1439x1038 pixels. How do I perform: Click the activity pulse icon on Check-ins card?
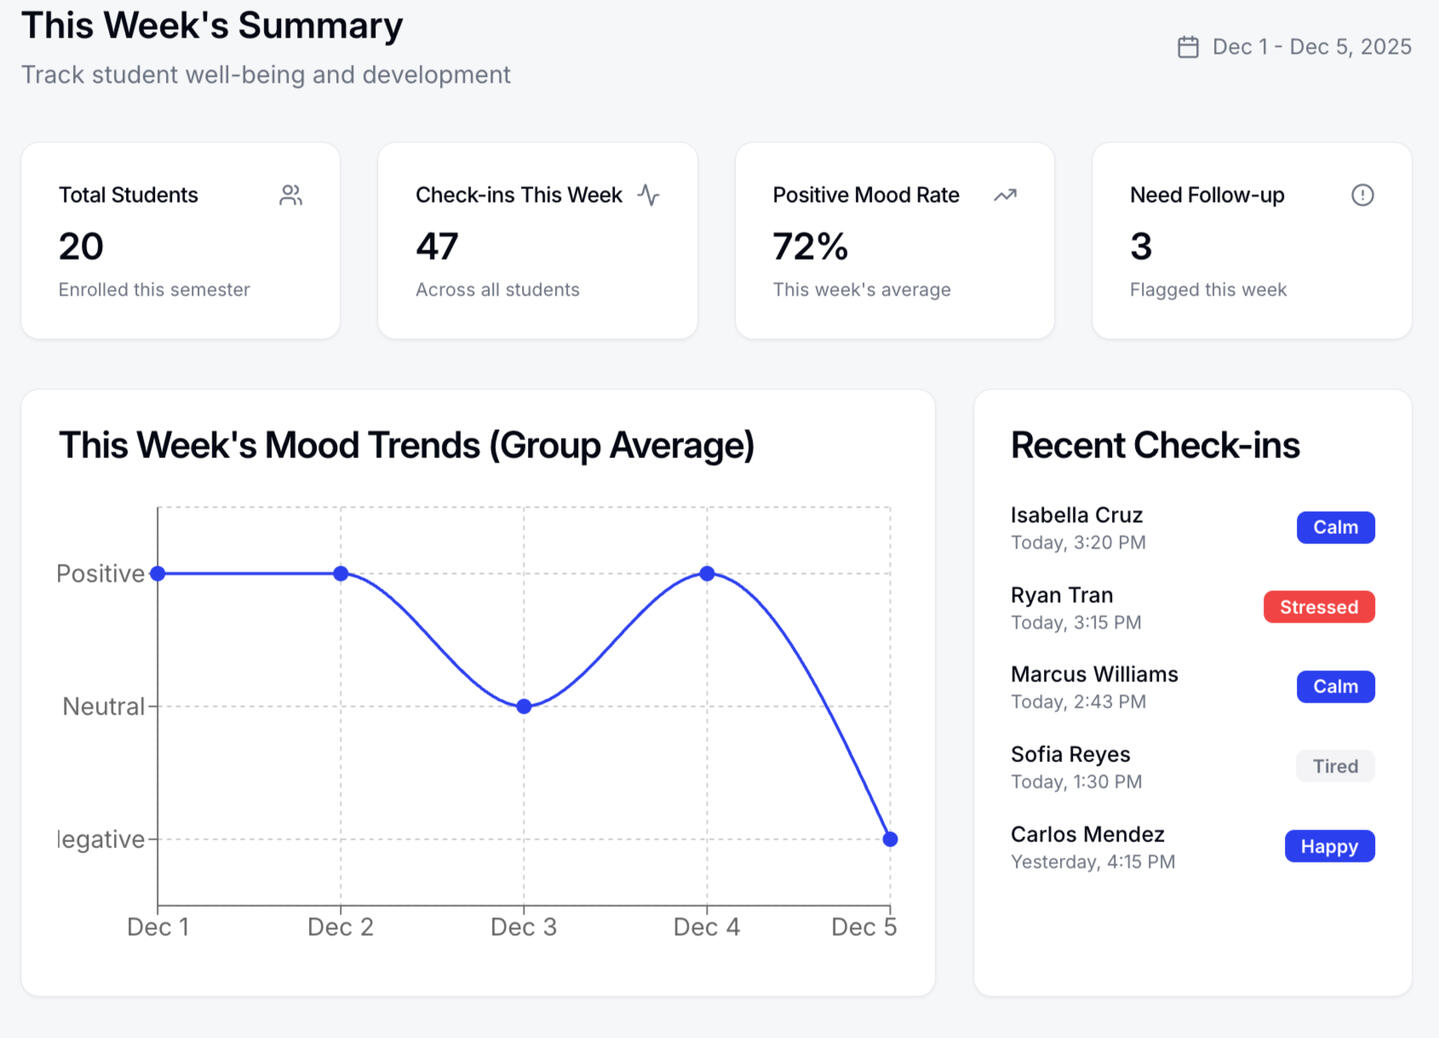[x=649, y=195]
